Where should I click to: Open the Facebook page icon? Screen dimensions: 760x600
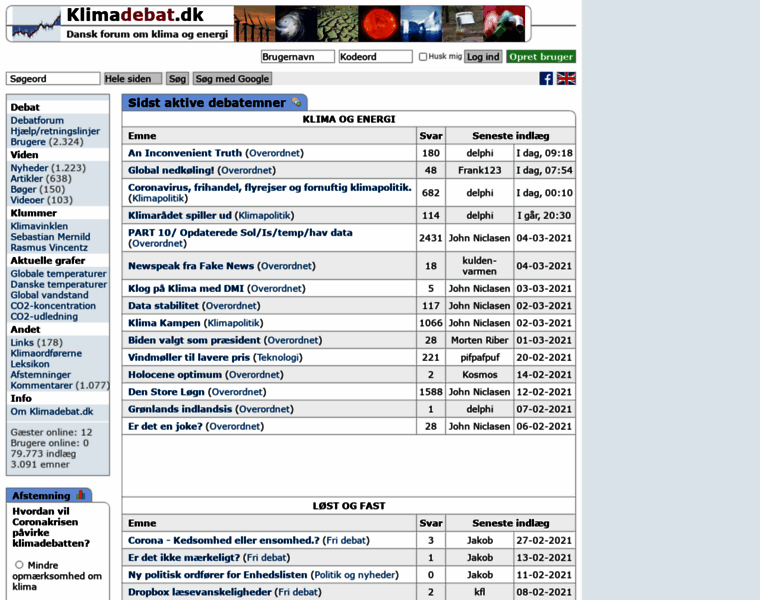click(x=546, y=79)
